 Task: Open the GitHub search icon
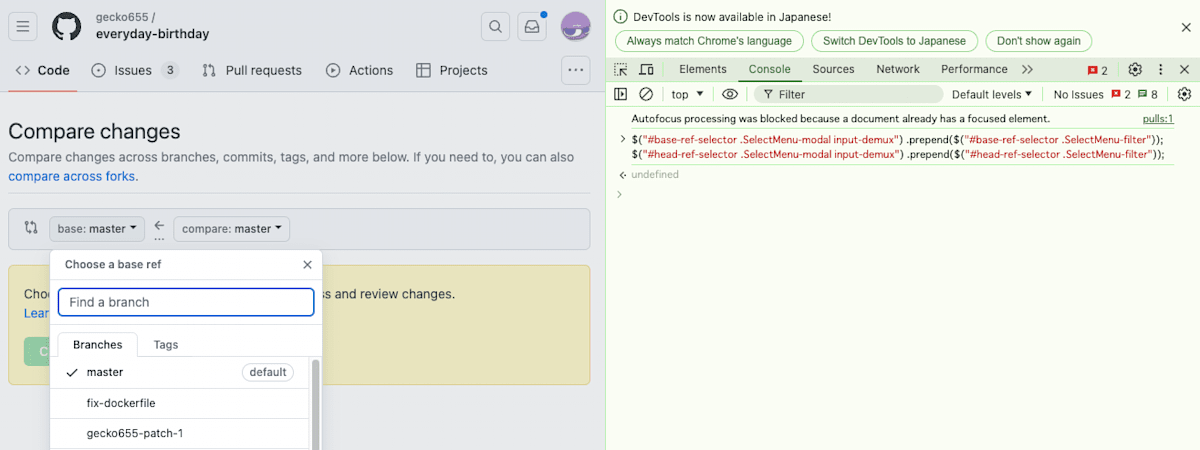click(x=495, y=27)
